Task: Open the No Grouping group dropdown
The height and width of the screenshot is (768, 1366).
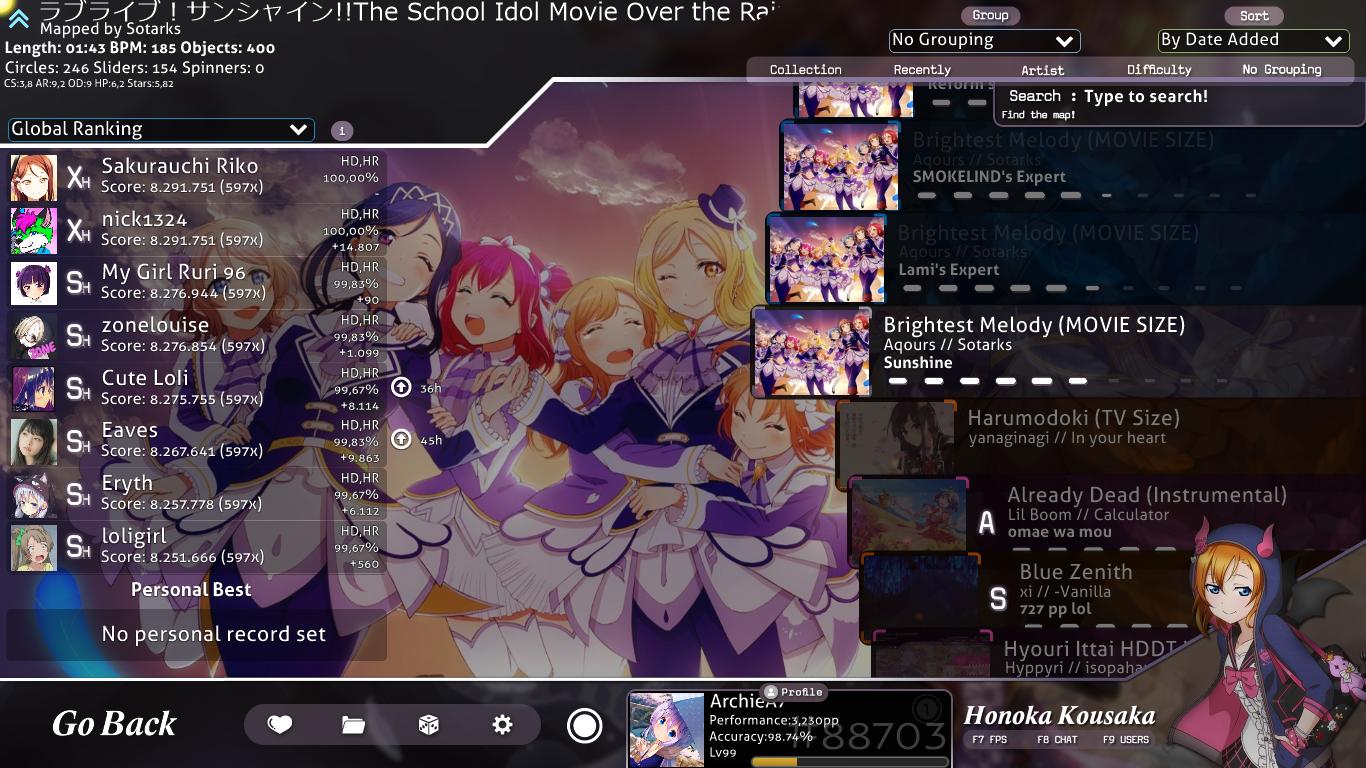Action: 984,41
